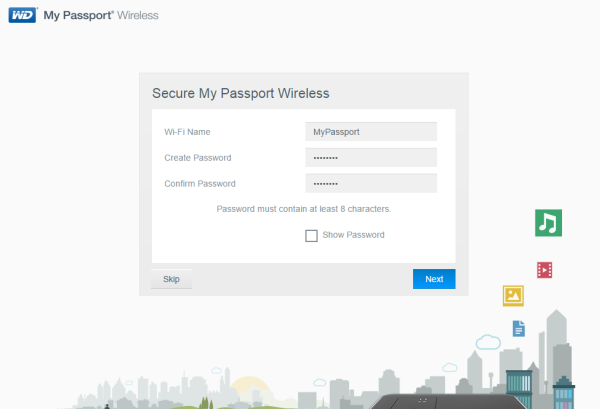Click the Wi-Fi Name label
Viewport: 600px width, 409px height.
tap(187, 131)
